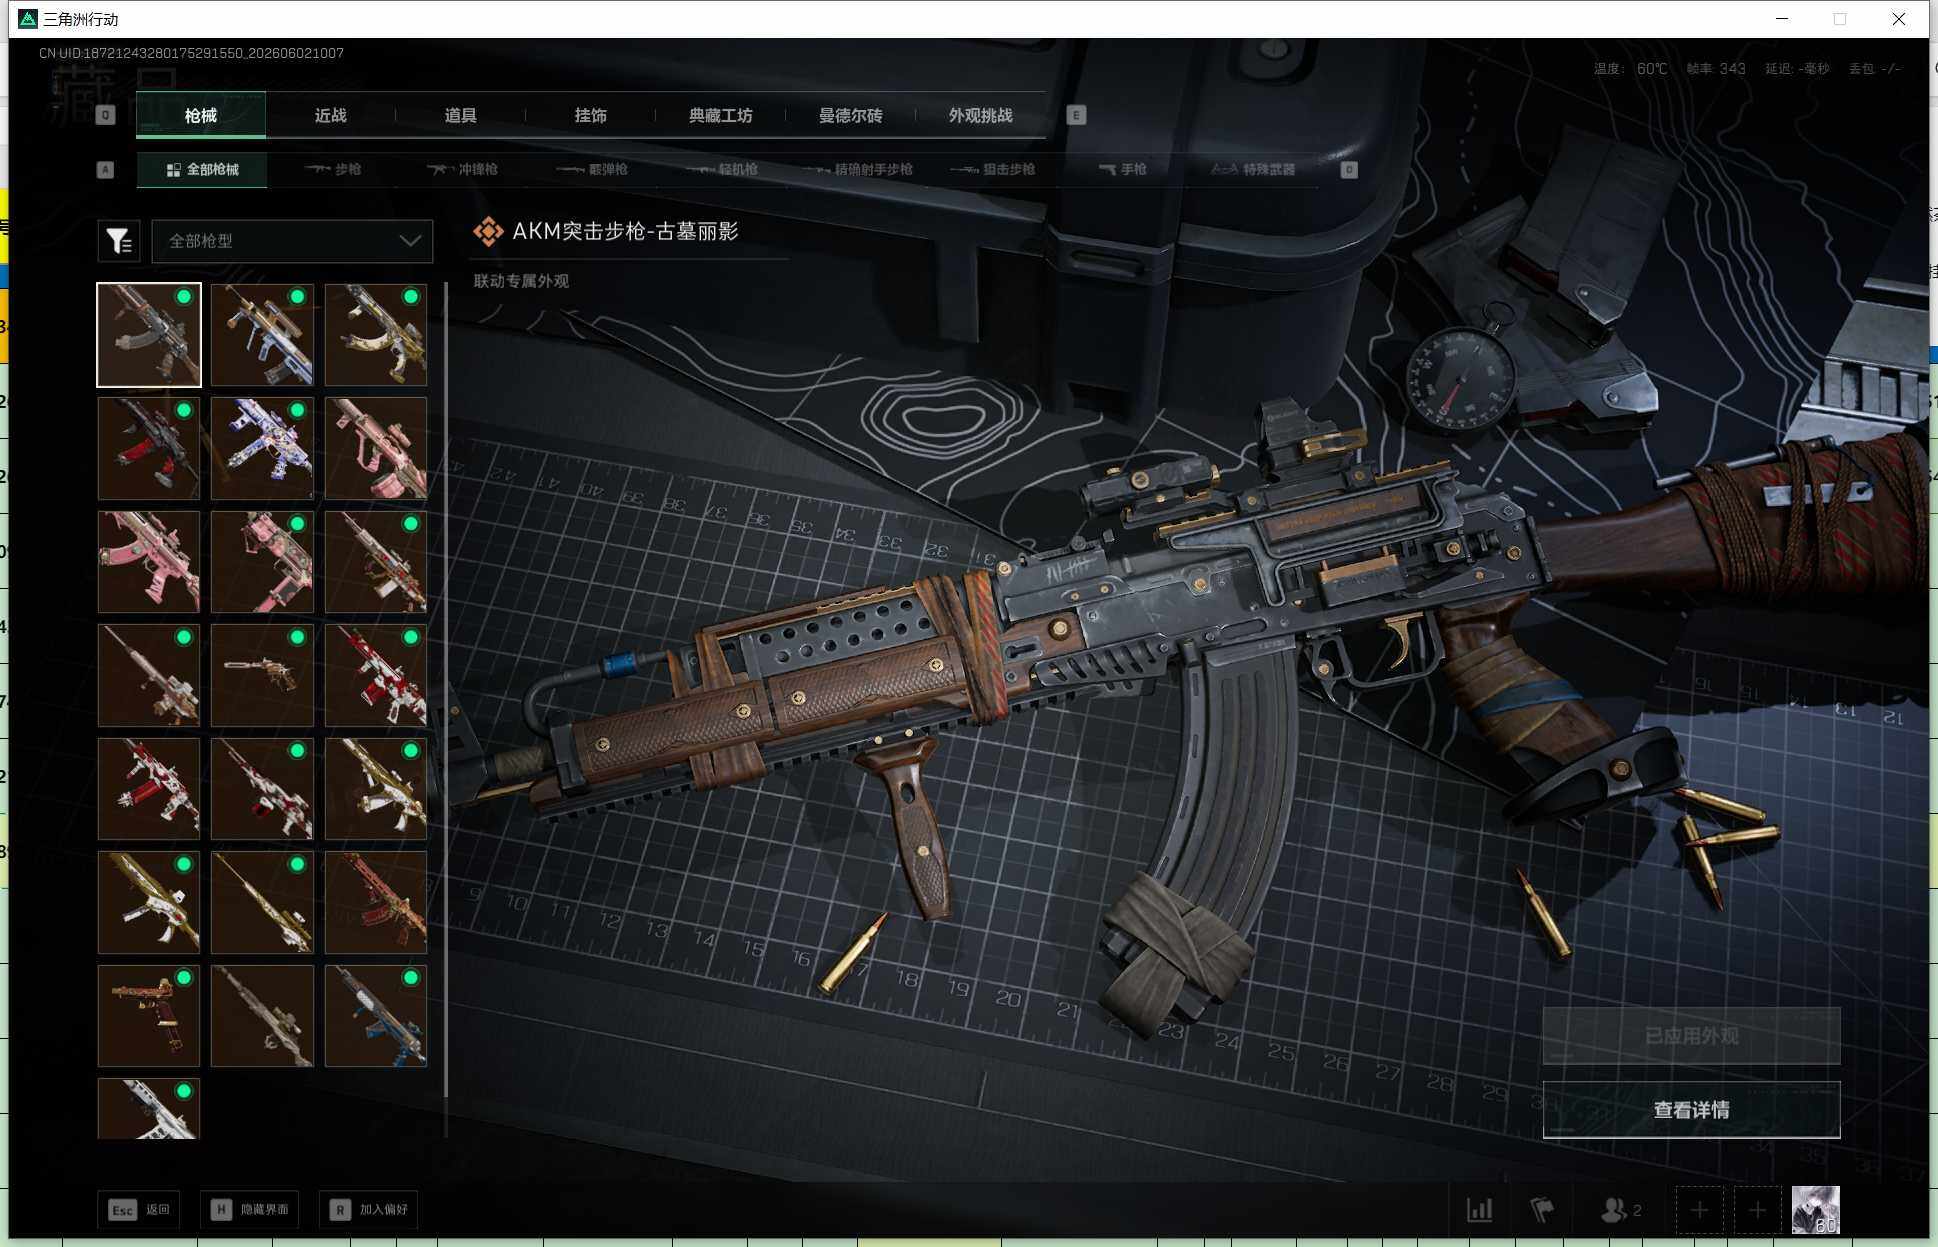Select the blue-accented rifle skin thumbnail
The width and height of the screenshot is (1938, 1247).
376,1016
